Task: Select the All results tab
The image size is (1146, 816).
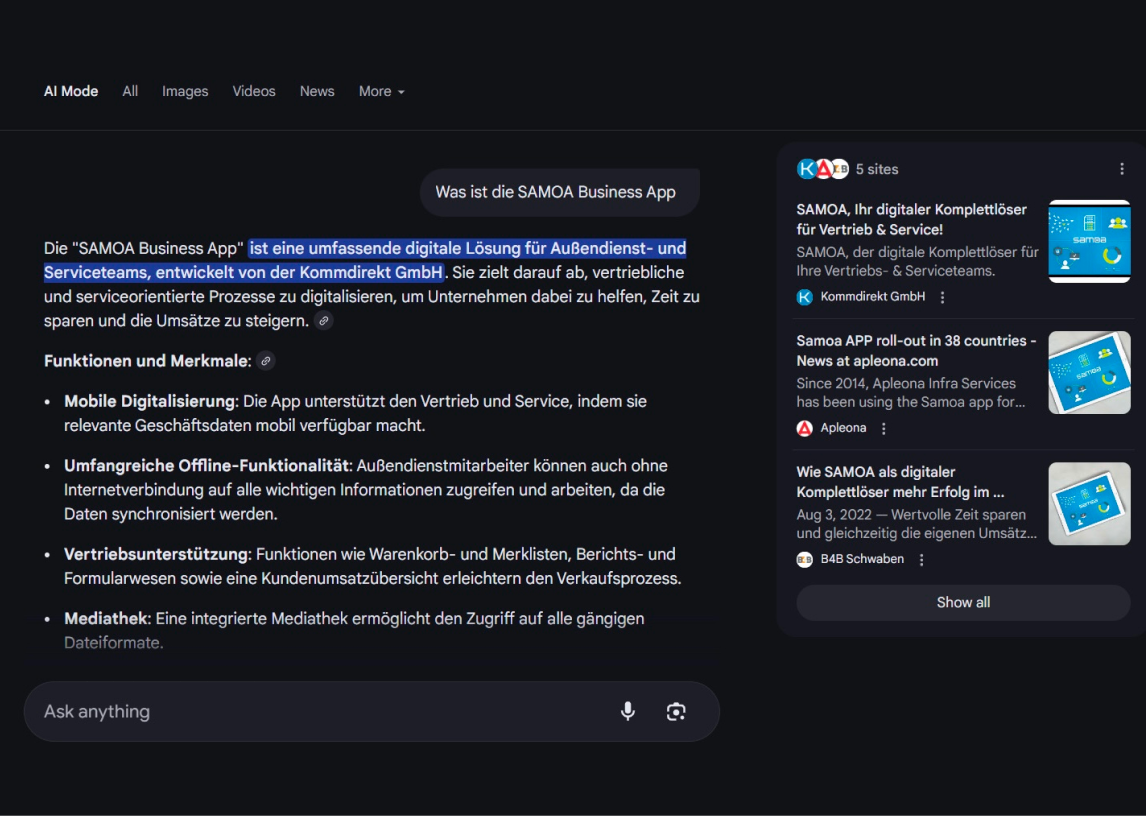Action: (130, 91)
